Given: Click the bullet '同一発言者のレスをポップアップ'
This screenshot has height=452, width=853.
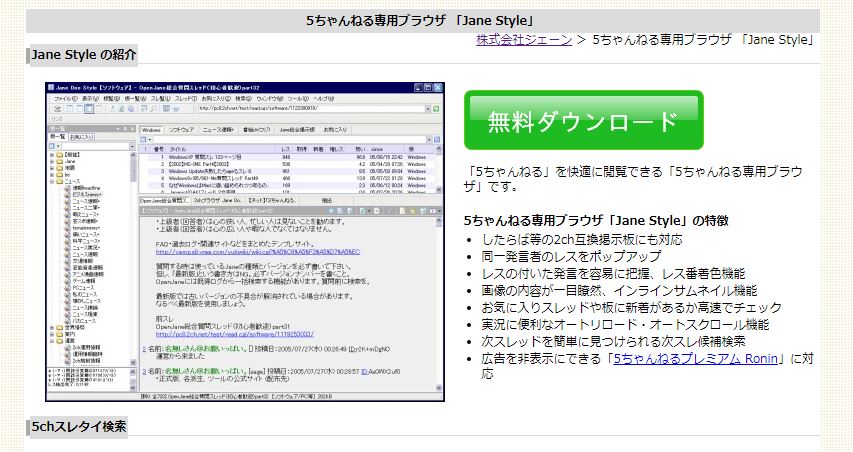Looking at the screenshot, I should pyautogui.click(x=571, y=256).
